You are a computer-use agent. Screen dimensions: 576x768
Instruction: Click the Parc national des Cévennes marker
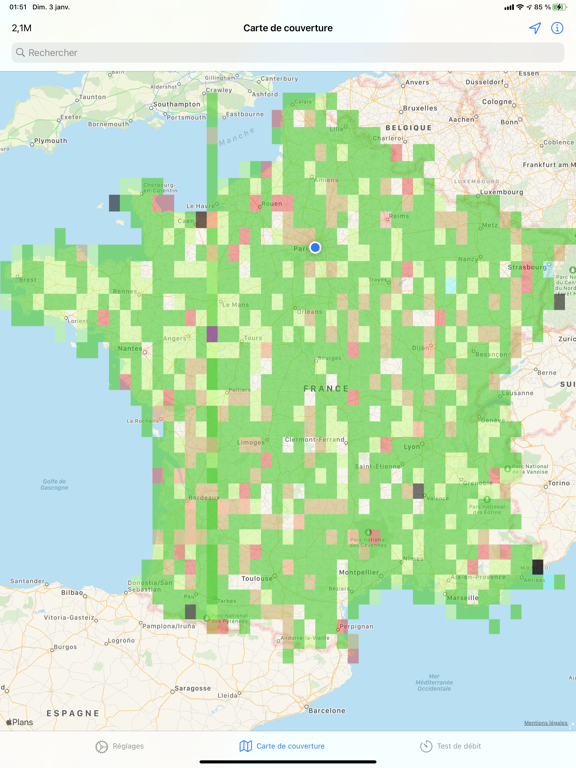tap(368, 532)
